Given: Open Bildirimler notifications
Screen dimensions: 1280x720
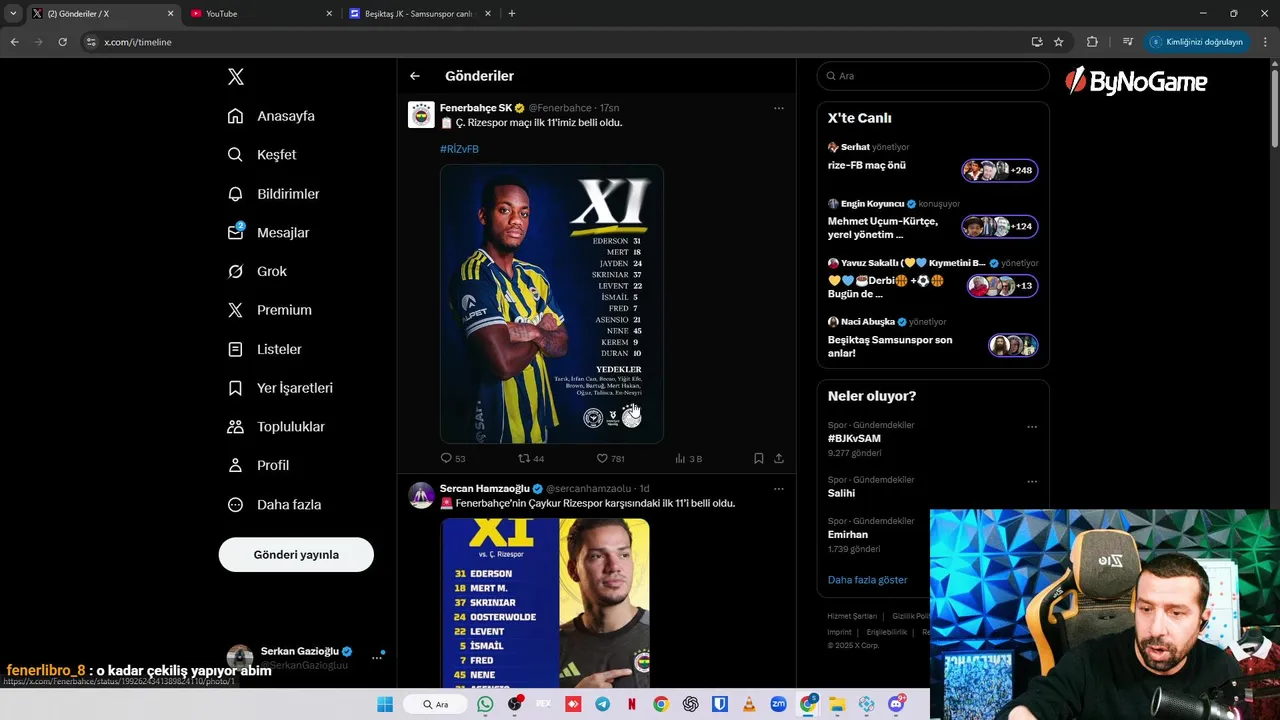Looking at the screenshot, I should click(x=274, y=194).
